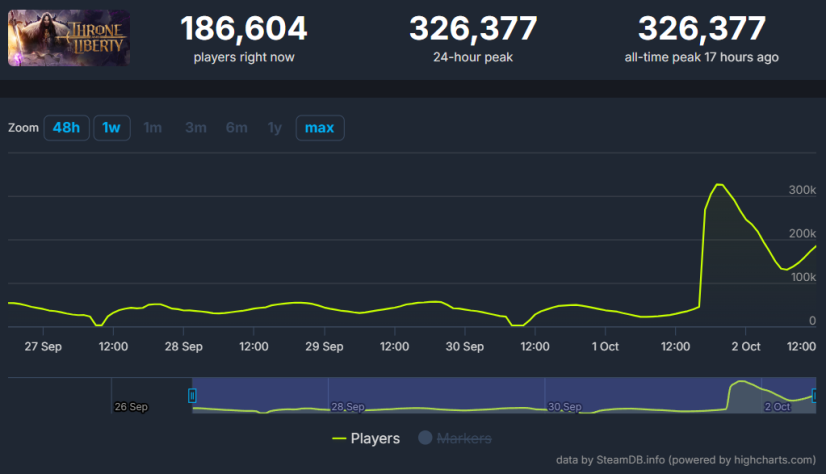Click the 24-hour peak label
Screen dimensions: 826x474
(473, 57)
